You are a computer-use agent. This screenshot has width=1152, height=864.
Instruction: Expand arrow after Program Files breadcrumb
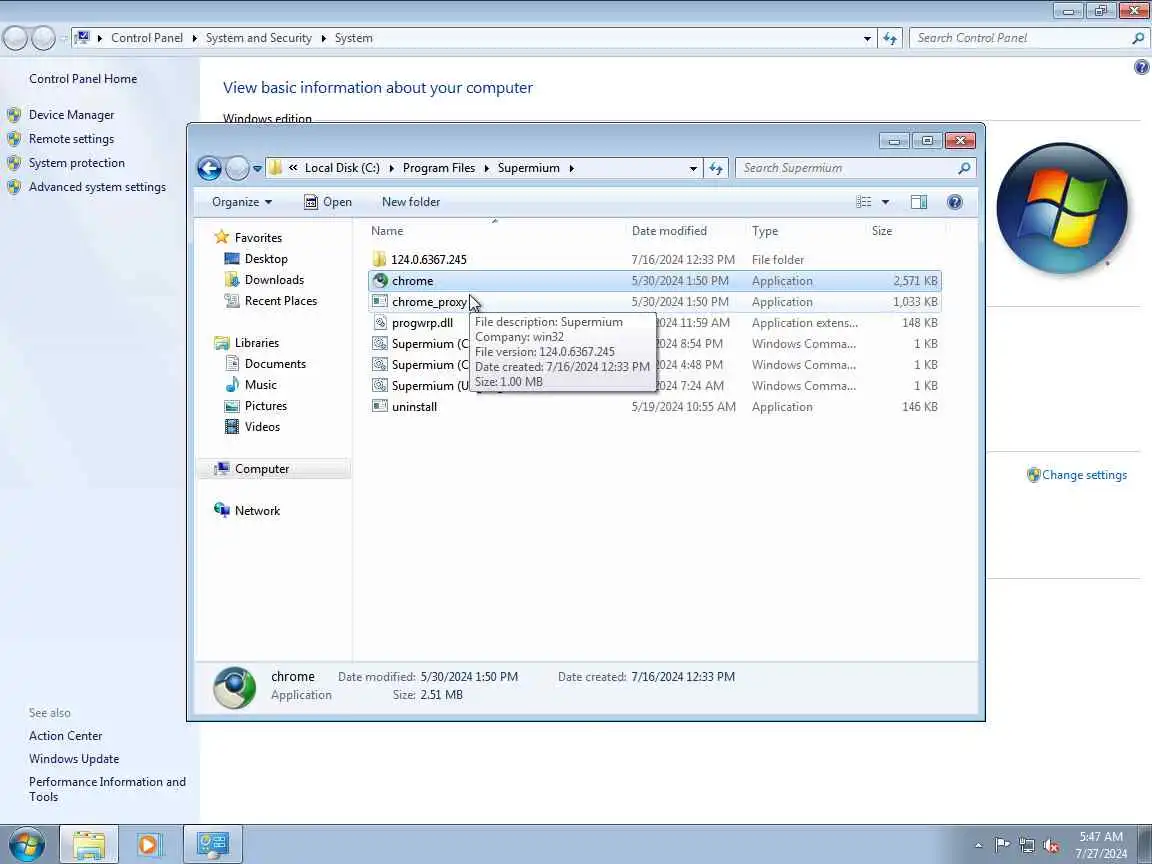tap(486, 168)
